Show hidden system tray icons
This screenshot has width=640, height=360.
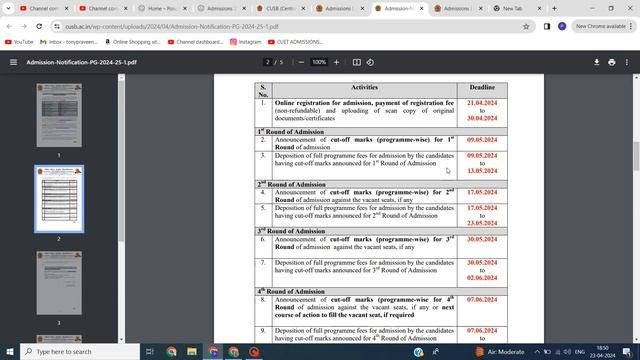537,351
